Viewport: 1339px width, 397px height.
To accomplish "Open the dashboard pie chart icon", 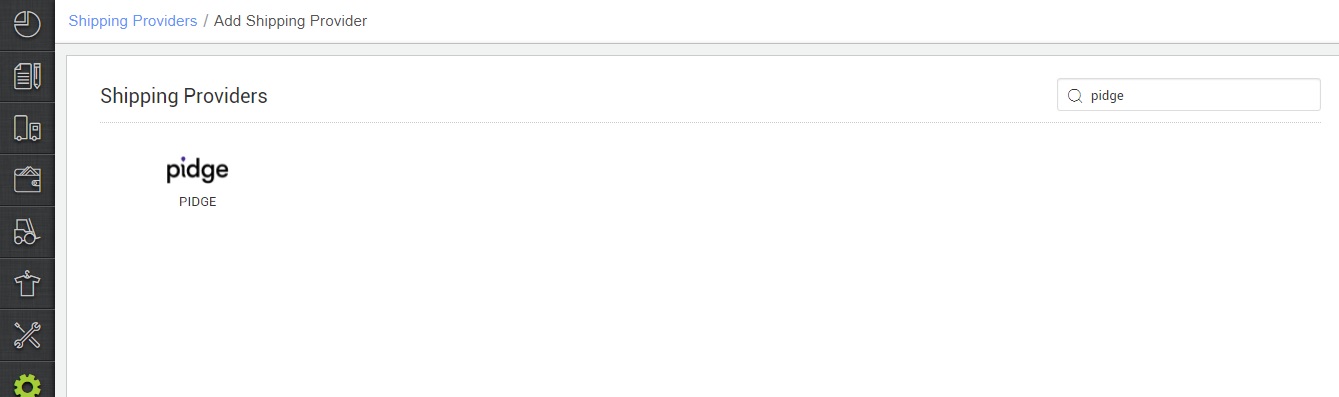I will [27, 24].
